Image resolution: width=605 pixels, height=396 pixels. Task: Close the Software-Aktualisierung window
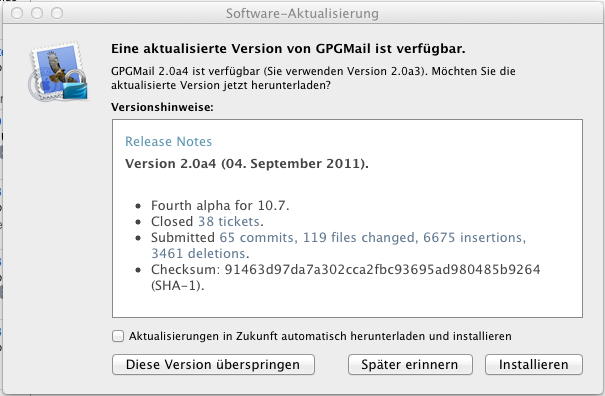pos(17,13)
